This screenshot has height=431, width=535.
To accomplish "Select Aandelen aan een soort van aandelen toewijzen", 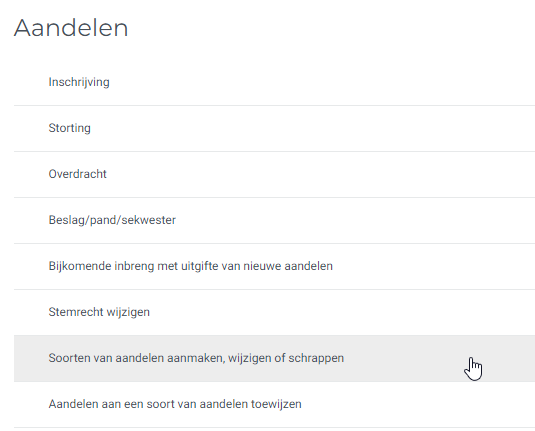I will click(274, 404).
